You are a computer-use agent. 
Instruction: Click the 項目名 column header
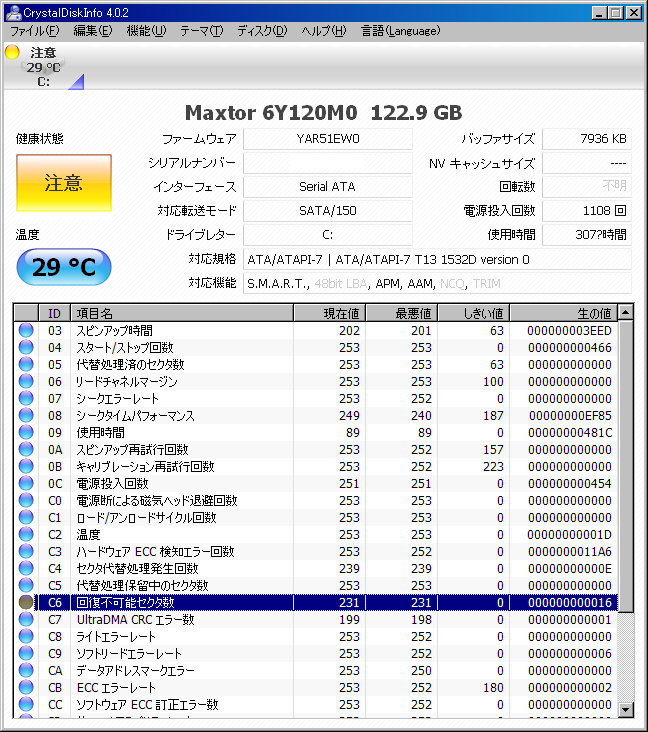pyautogui.click(x=182, y=313)
